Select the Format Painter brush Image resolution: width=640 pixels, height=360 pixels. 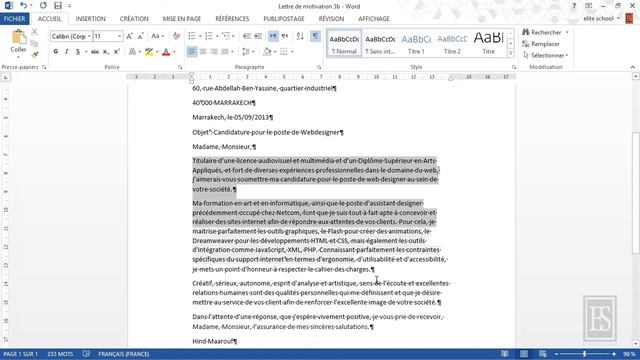[x=35, y=54]
